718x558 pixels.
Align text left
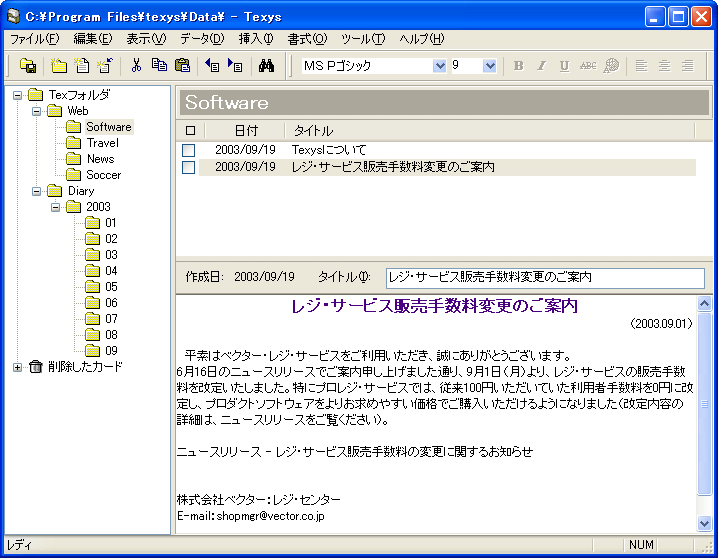pos(642,66)
